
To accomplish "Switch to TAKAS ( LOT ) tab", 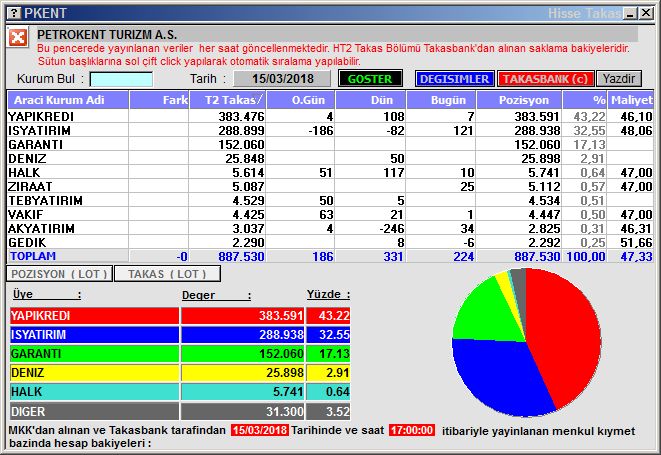I will tap(167, 274).
